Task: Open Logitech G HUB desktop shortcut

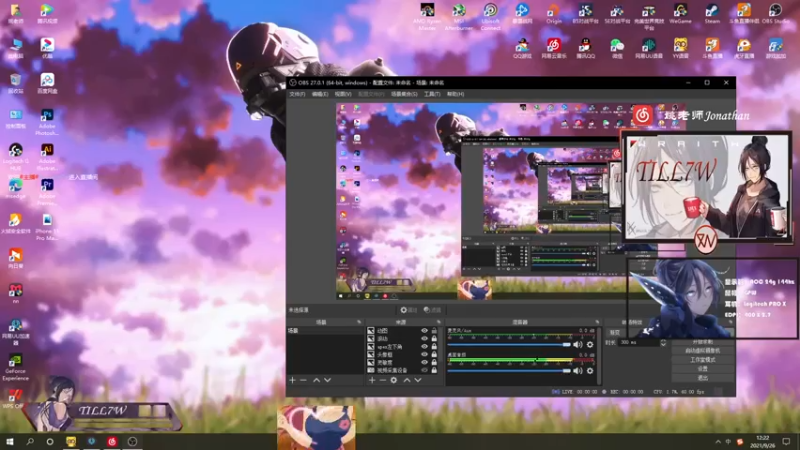Action: [16, 157]
